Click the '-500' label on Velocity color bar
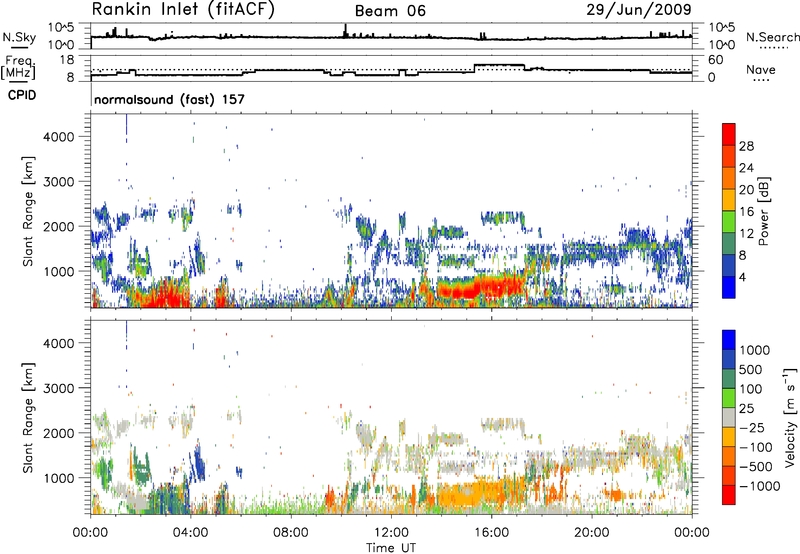The height and width of the screenshot is (554, 800). 756,467
